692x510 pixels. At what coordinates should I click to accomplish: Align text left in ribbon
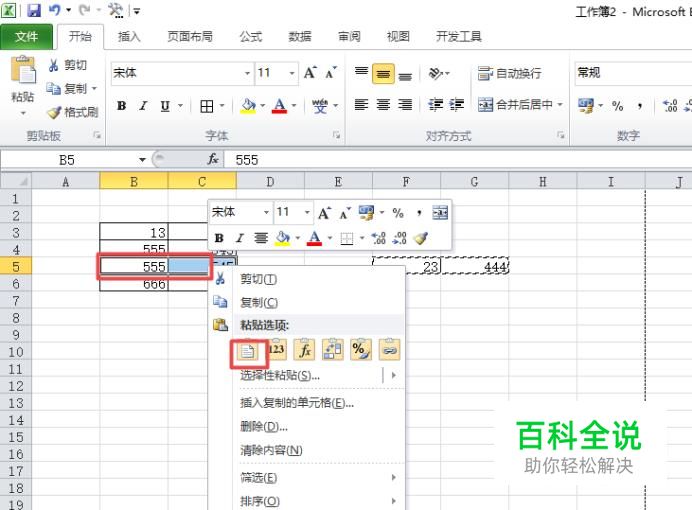[361, 105]
